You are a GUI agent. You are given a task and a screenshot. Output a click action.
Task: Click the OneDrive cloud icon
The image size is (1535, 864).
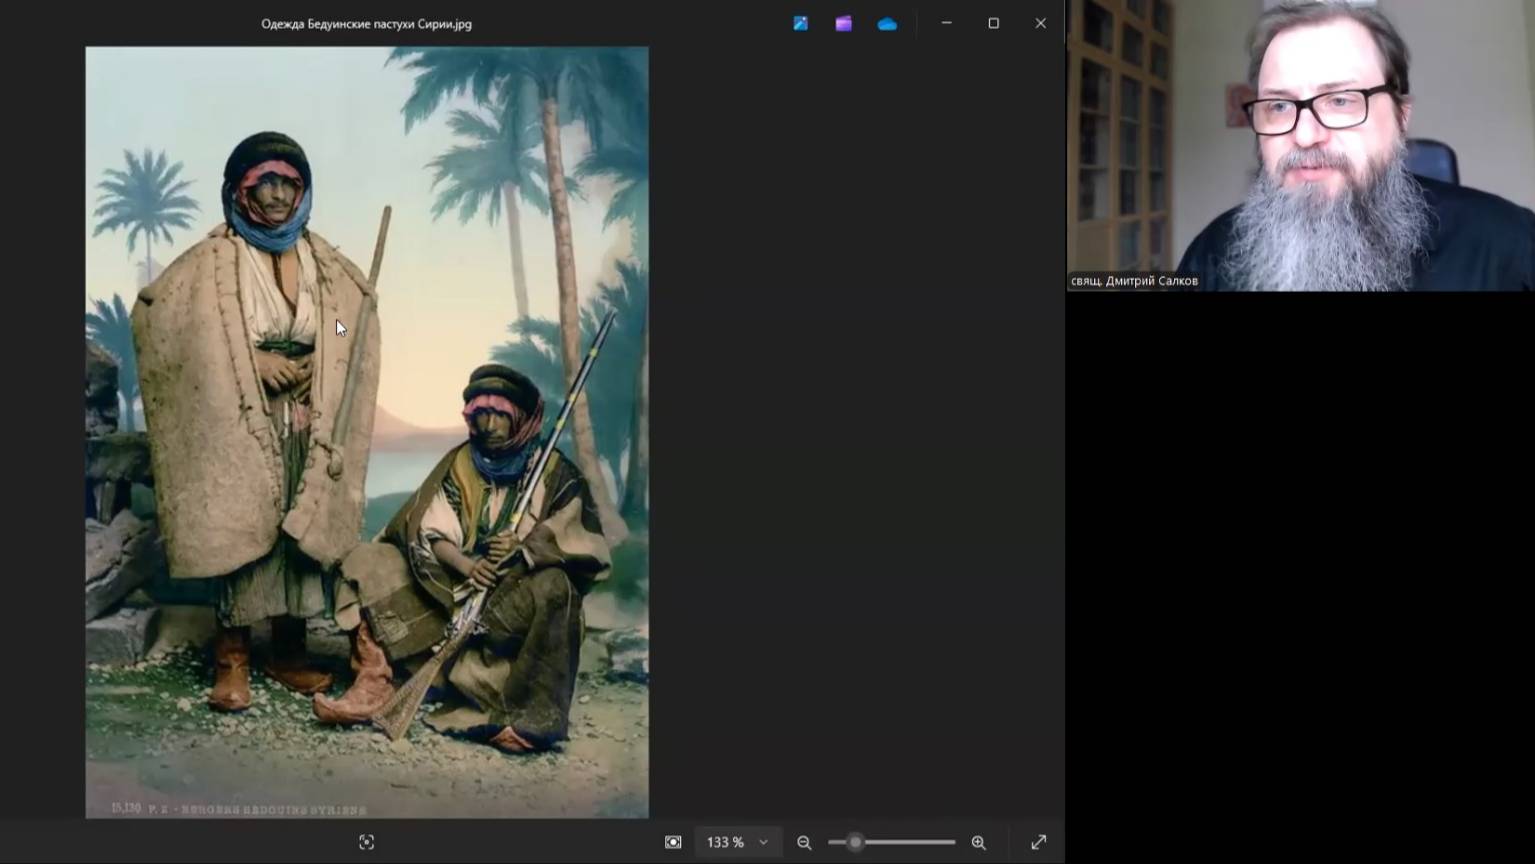pyautogui.click(x=887, y=24)
